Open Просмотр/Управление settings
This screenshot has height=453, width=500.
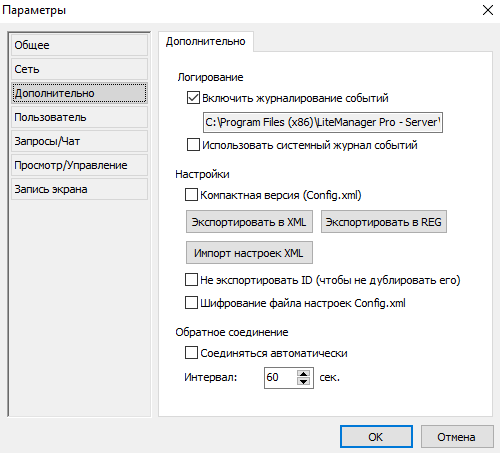pyautogui.click(x=79, y=165)
